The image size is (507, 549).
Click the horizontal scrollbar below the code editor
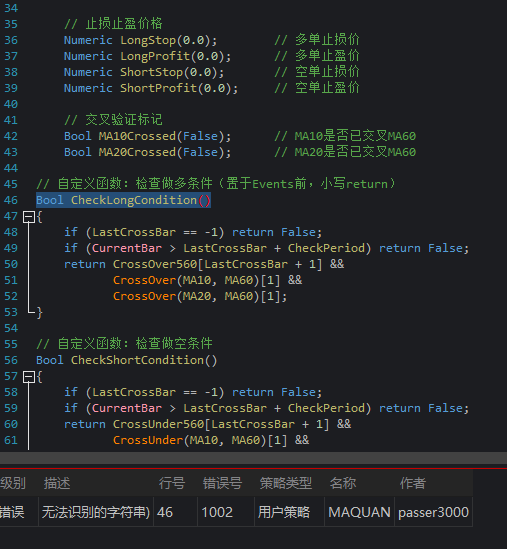[254, 458]
